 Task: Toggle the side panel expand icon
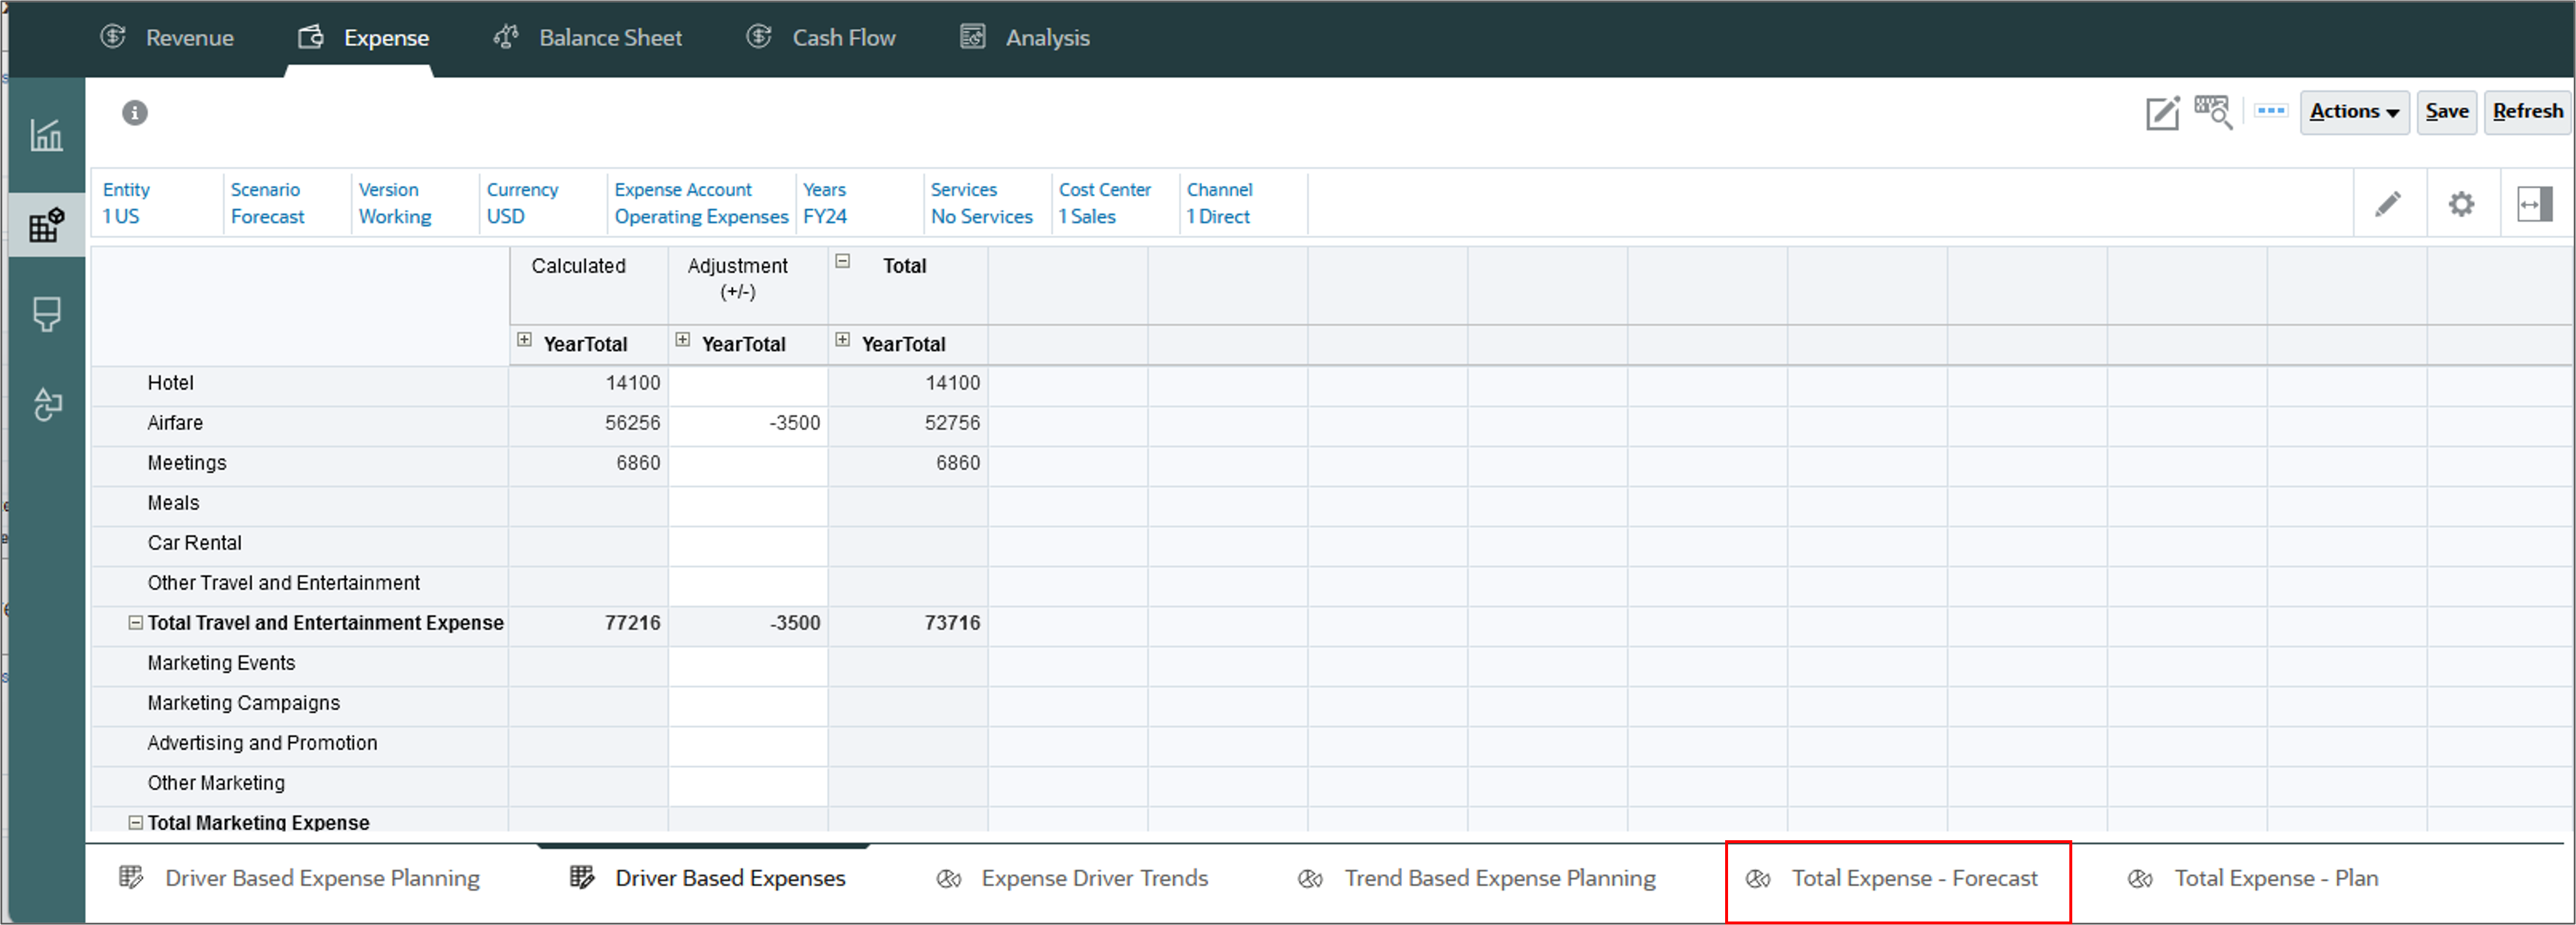[x=2535, y=204]
